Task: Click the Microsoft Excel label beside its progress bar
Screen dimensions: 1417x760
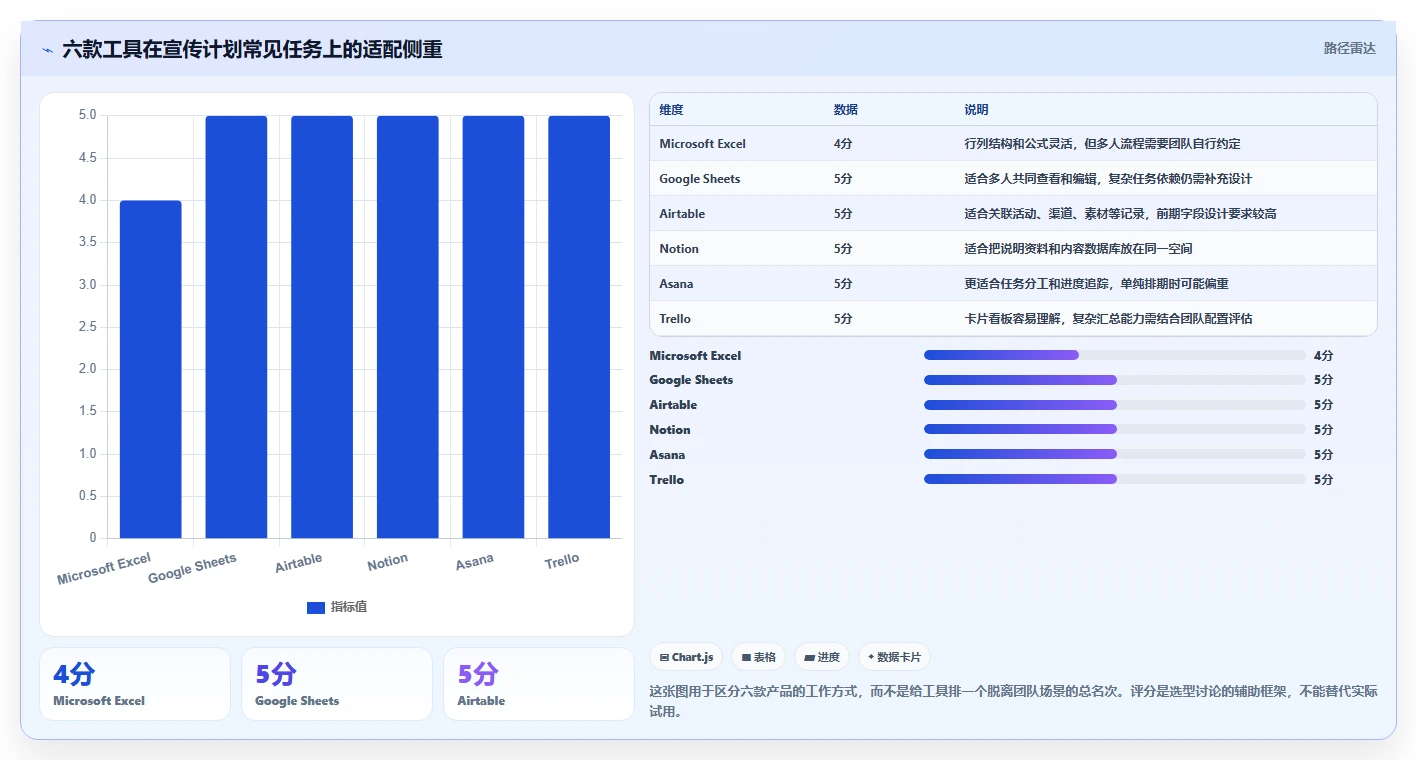Action: (695, 355)
